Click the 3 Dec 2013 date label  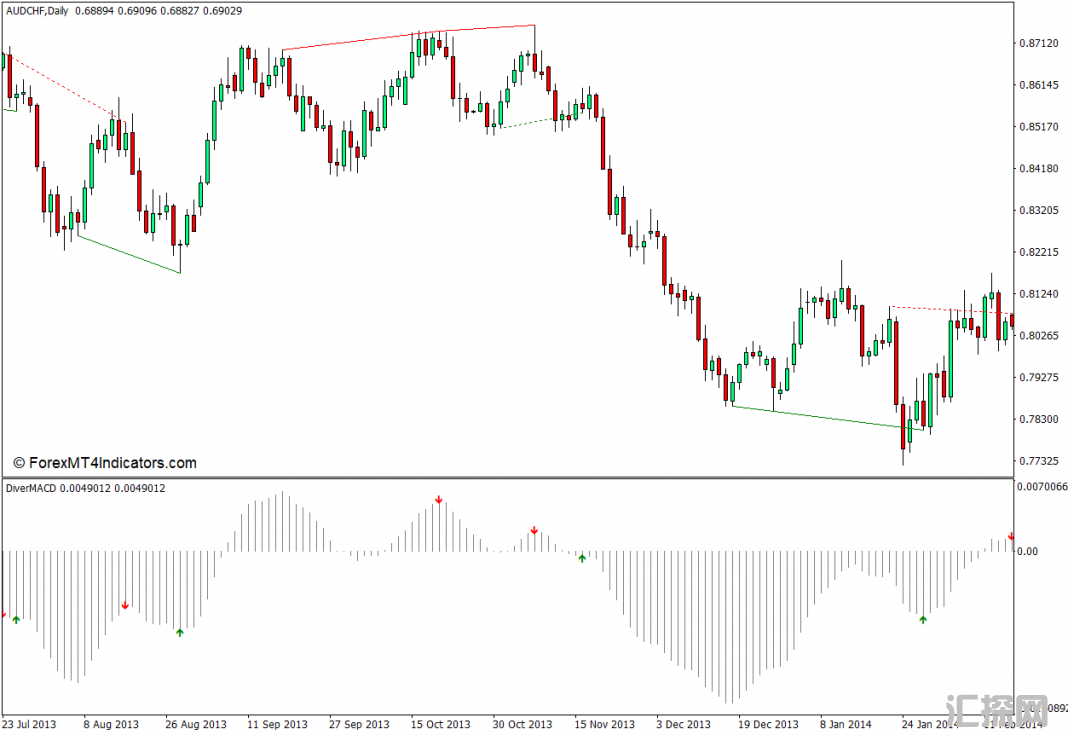[683, 724]
